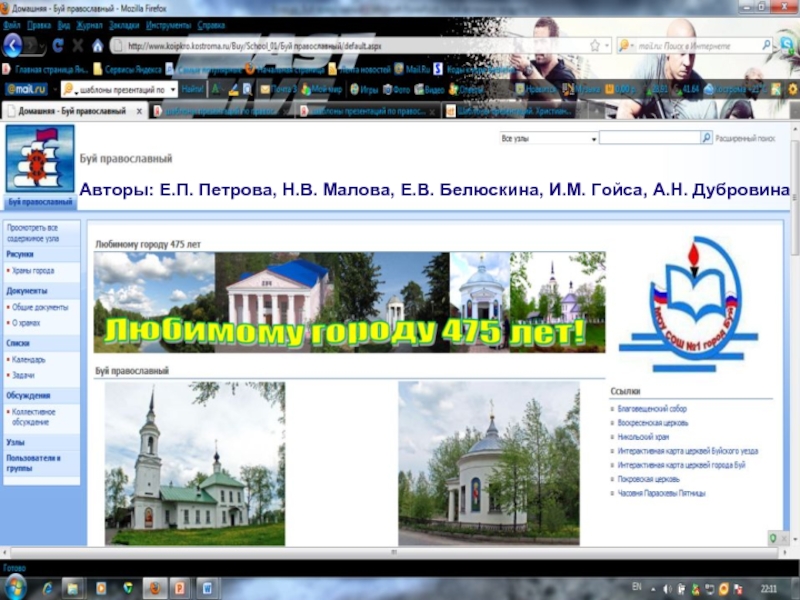Click 'Расширенный поиск' link
Viewport: 800px width, 600px height.
click(x=743, y=138)
